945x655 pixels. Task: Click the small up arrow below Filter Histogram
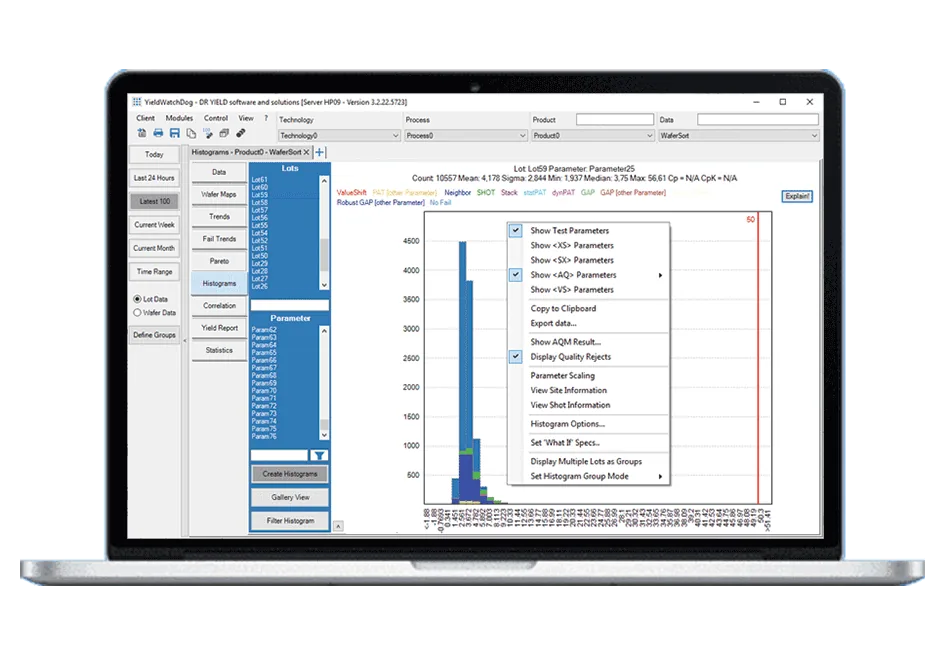pyautogui.click(x=338, y=527)
